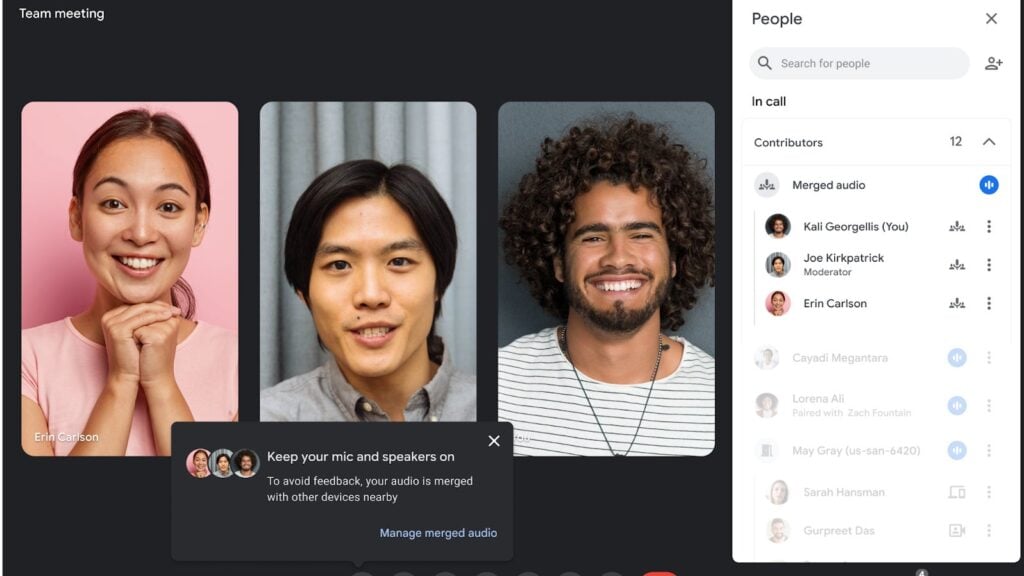Click the blue Merged audio indicator
Image resolution: width=1024 pixels, height=576 pixels.
click(989, 185)
